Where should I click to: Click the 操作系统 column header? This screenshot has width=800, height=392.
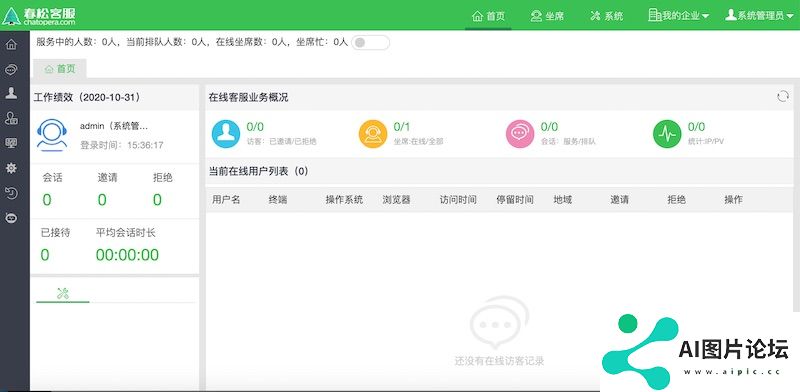pos(344,200)
